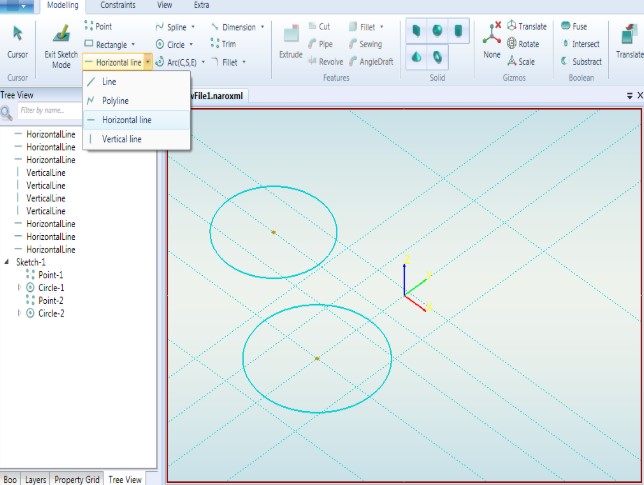Collapse the Sketch-1 tree node
Viewport: 644px width, 485px height.
[x=7, y=262]
